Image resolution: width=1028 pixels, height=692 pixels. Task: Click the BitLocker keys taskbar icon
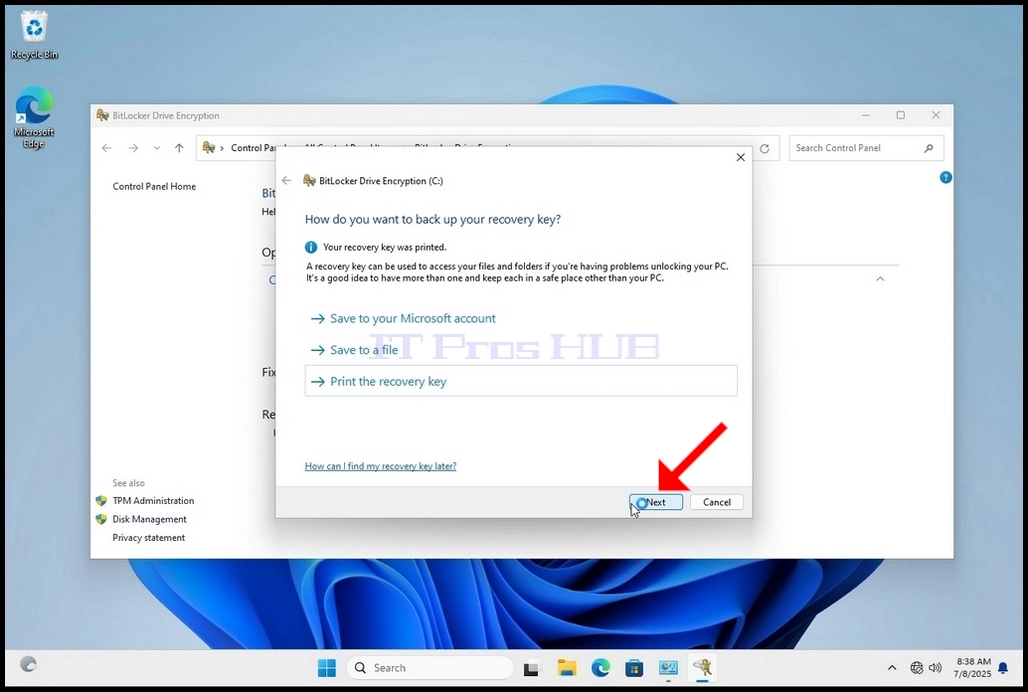703,668
